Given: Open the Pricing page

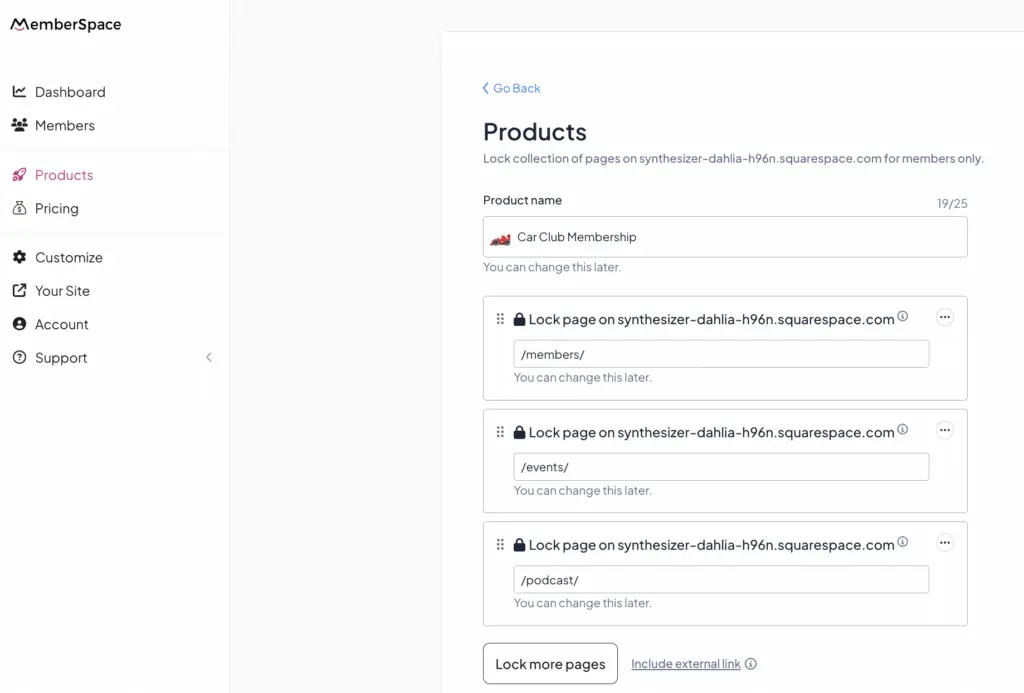Looking at the screenshot, I should pos(56,208).
